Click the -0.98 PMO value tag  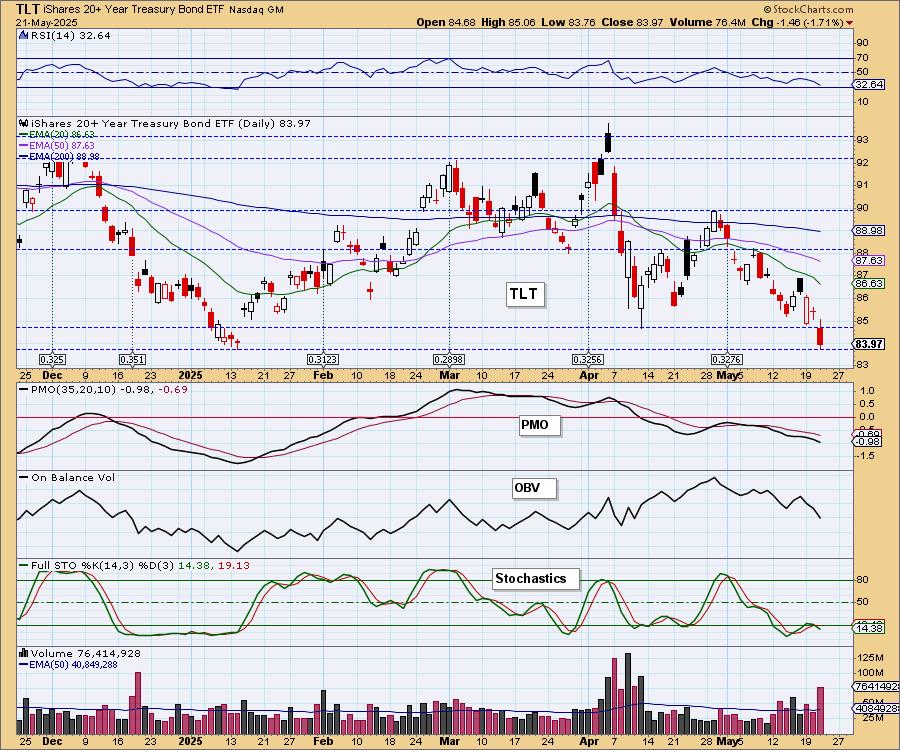click(x=869, y=441)
